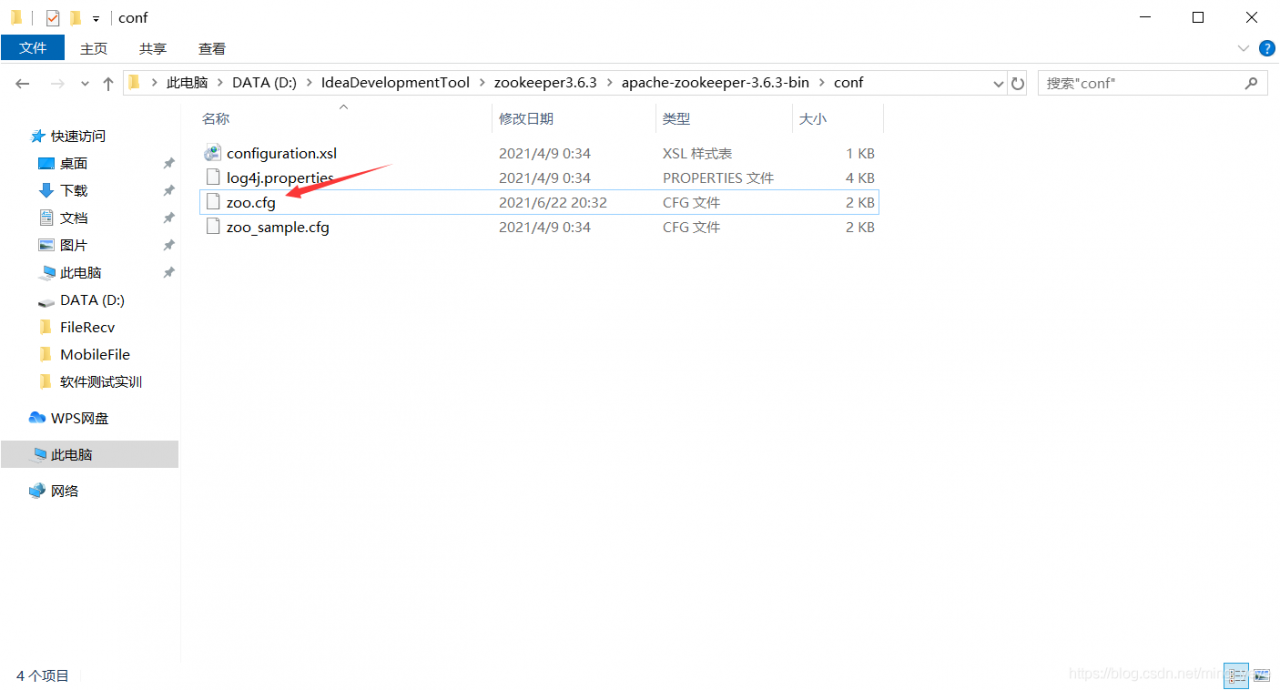Select the zoo.cfg file
The image size is (1280, 690).
251,202
